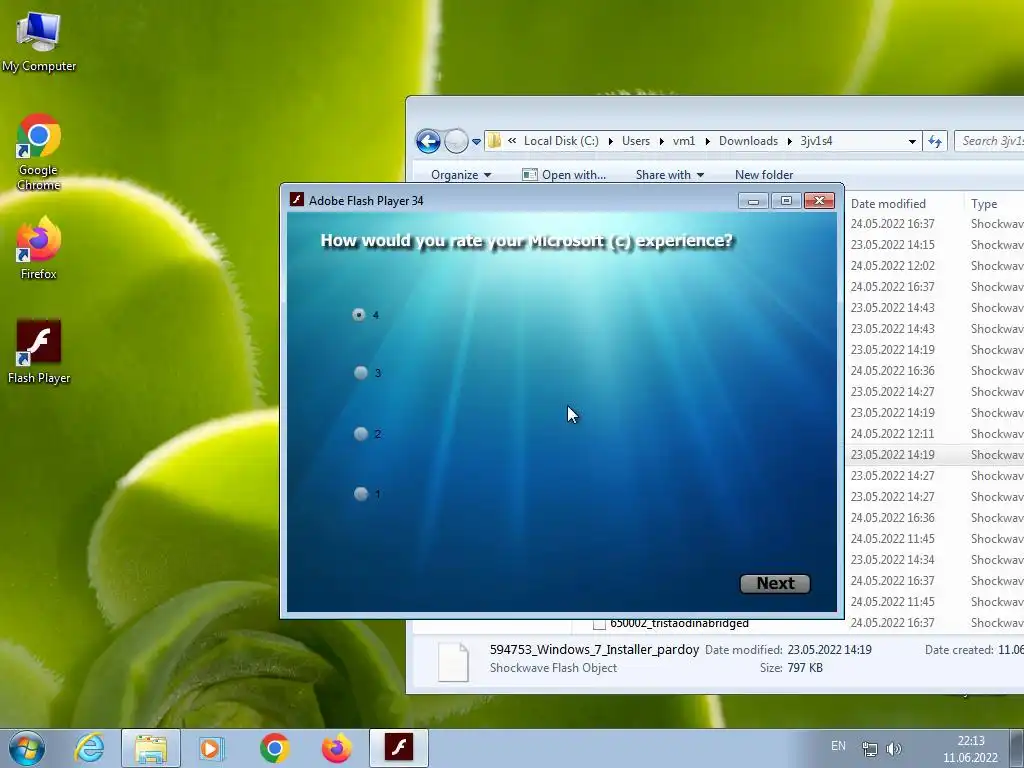Click the 797 KB size value
This screenshot has width=1024, height=768.
(x=805, y=668)
